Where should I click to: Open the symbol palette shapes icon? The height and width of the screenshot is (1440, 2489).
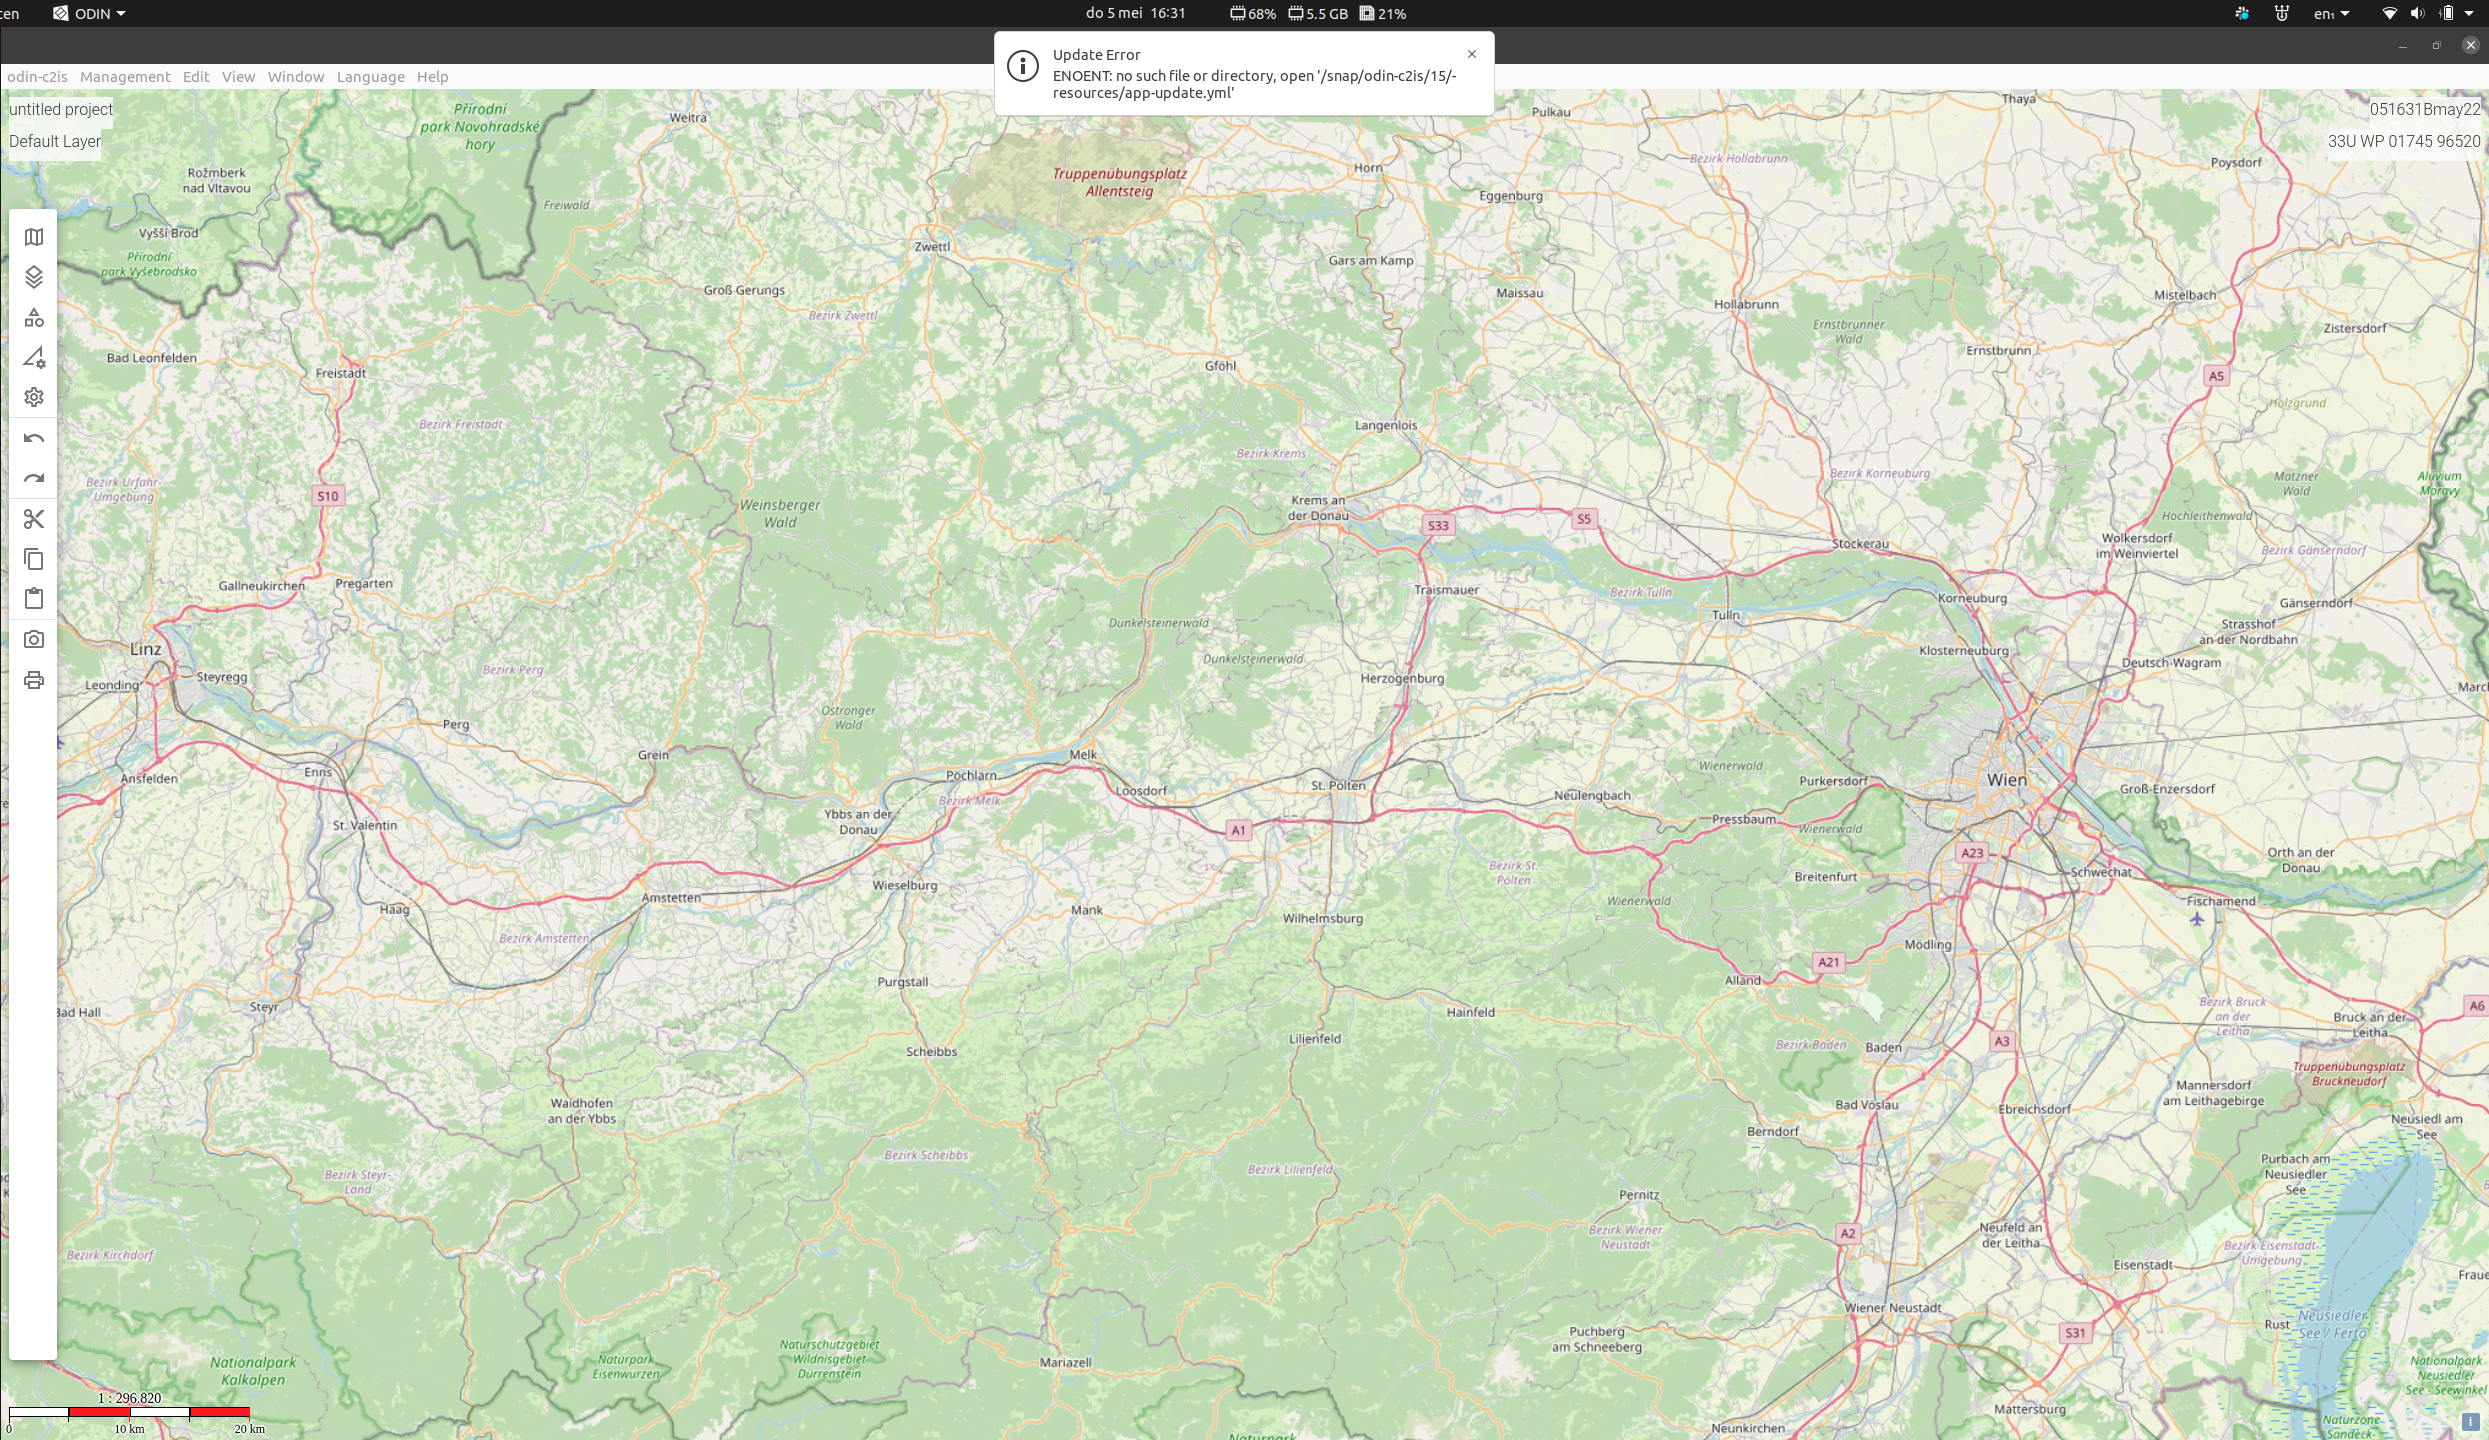tap(34, 317)
